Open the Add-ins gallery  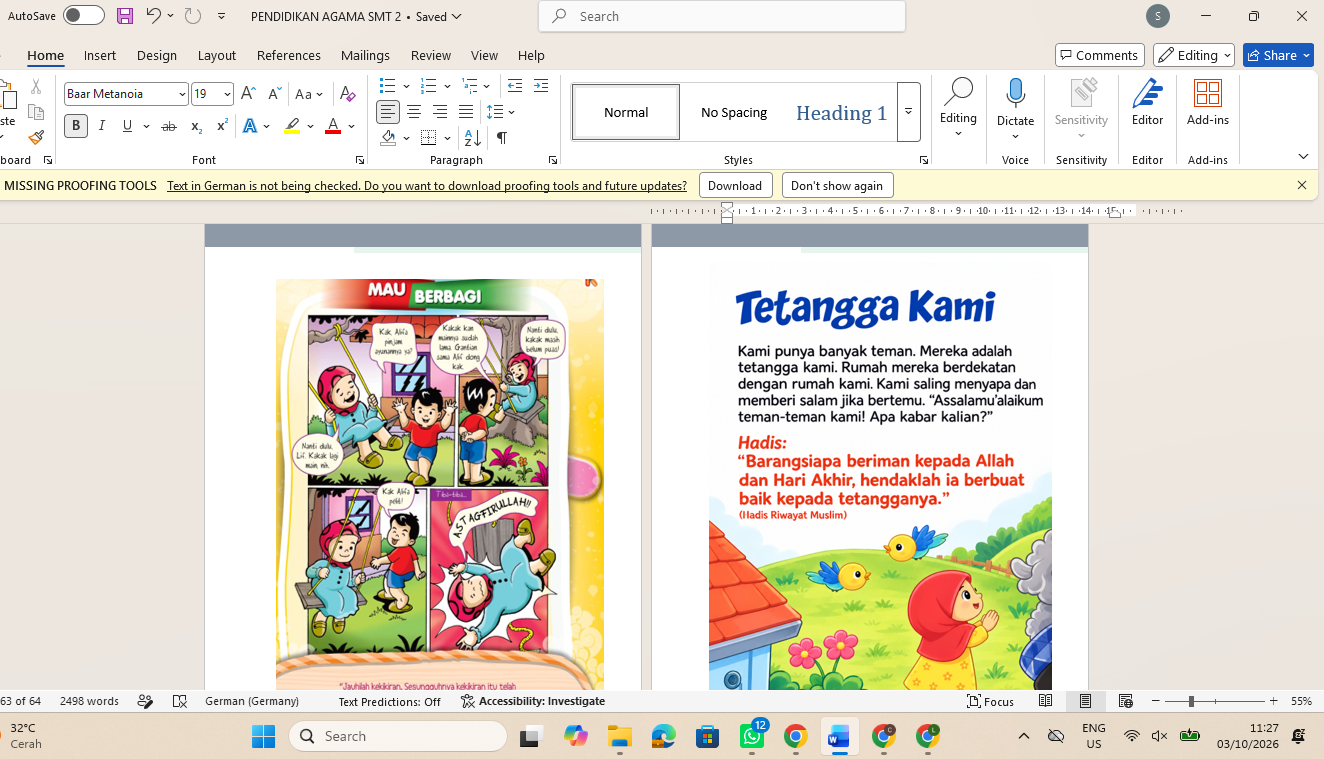click(1208, 103)
